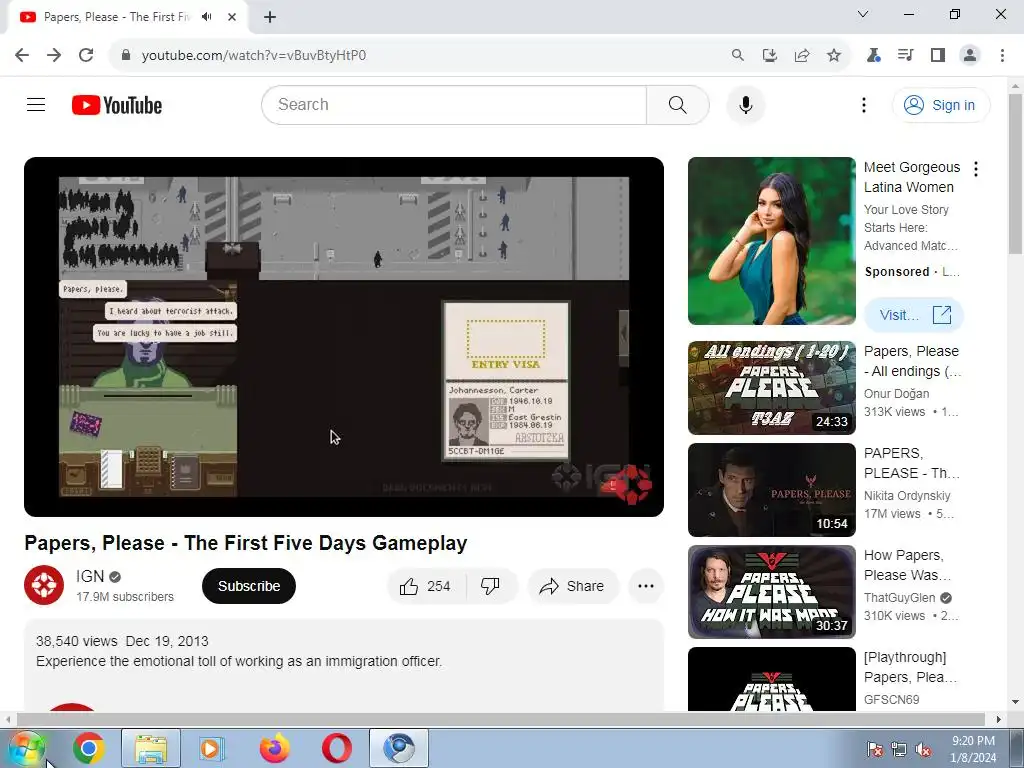Subscribe to the IGN channel
The image size is (1024, 768).
click(x=249, y=586)
